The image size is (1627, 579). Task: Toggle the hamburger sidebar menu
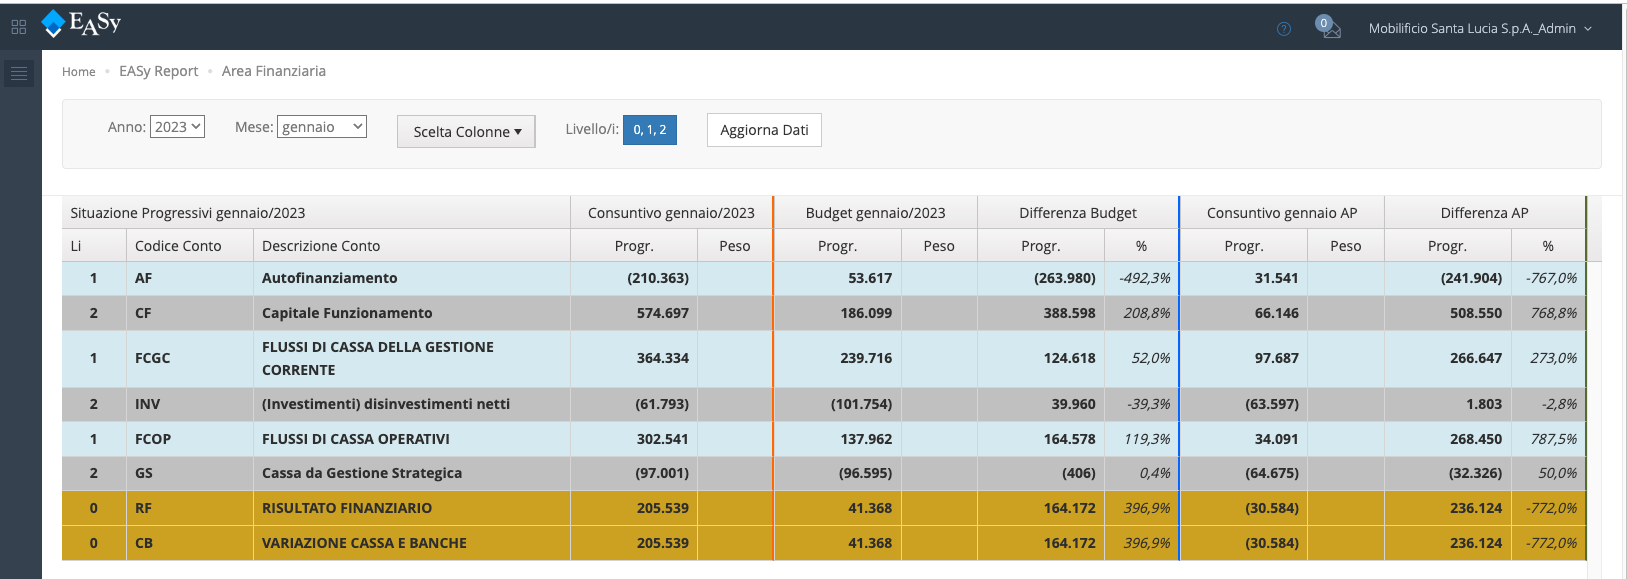(19, 73)
